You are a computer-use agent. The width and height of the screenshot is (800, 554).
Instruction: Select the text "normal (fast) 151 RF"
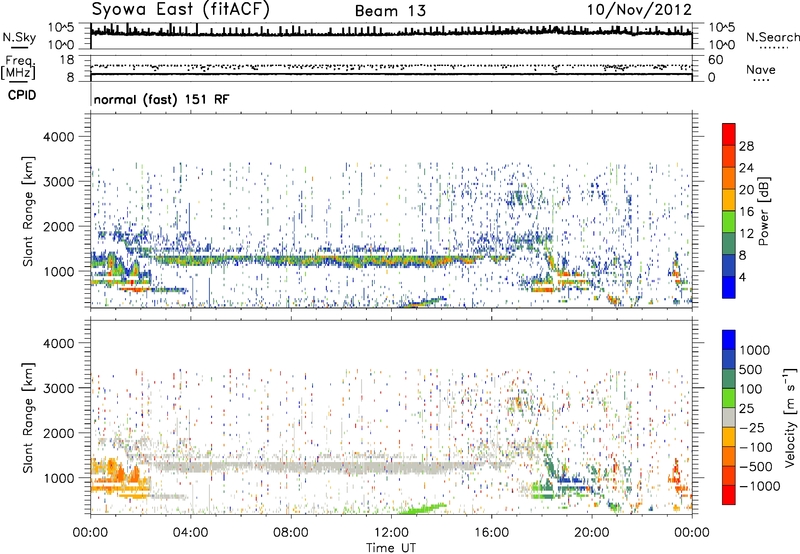click(162, 99)
